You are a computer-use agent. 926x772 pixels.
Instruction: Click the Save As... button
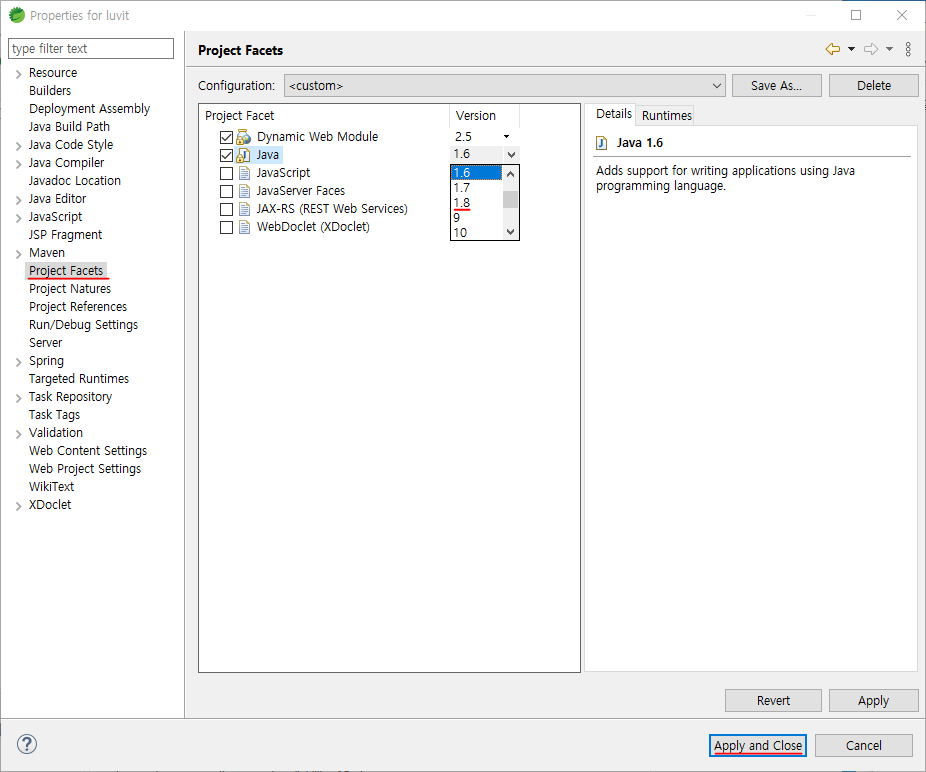point(777,86)
